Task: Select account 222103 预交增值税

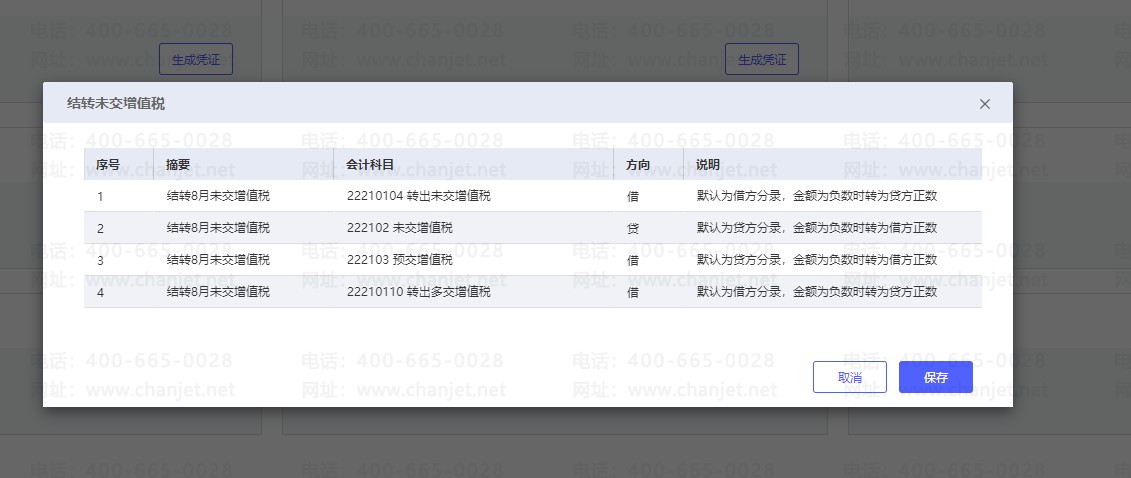Action: point(400,260)
